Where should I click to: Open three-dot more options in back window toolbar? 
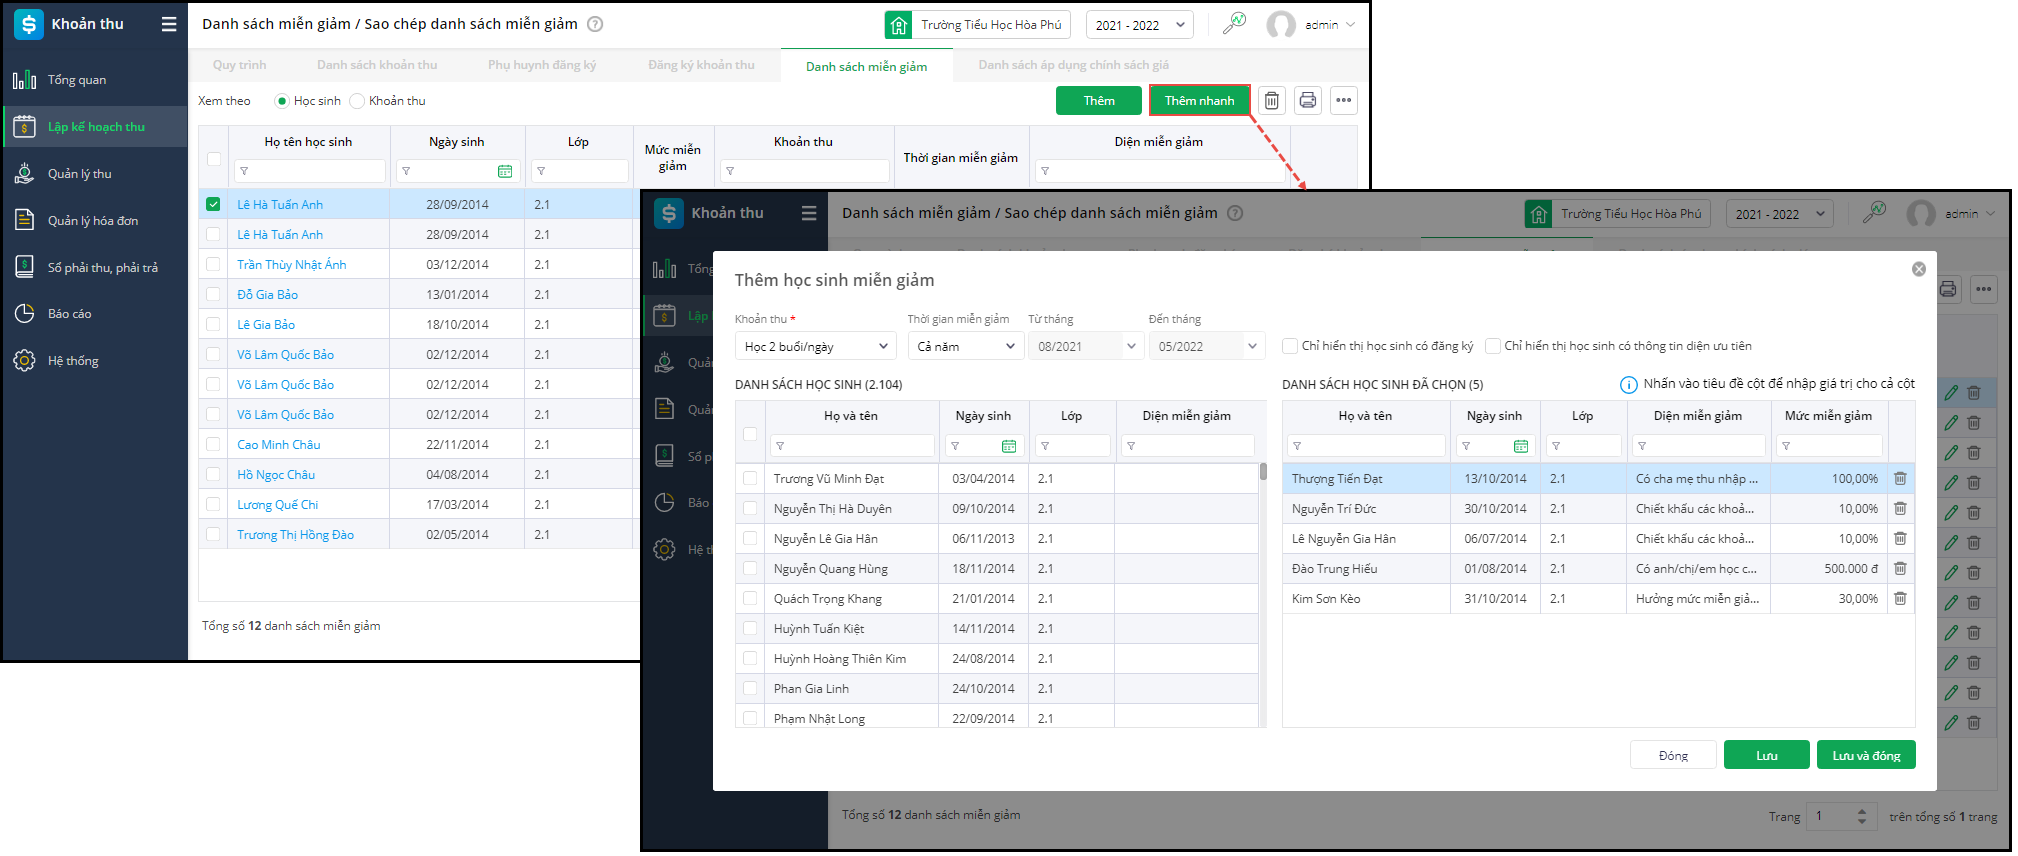1344,100
